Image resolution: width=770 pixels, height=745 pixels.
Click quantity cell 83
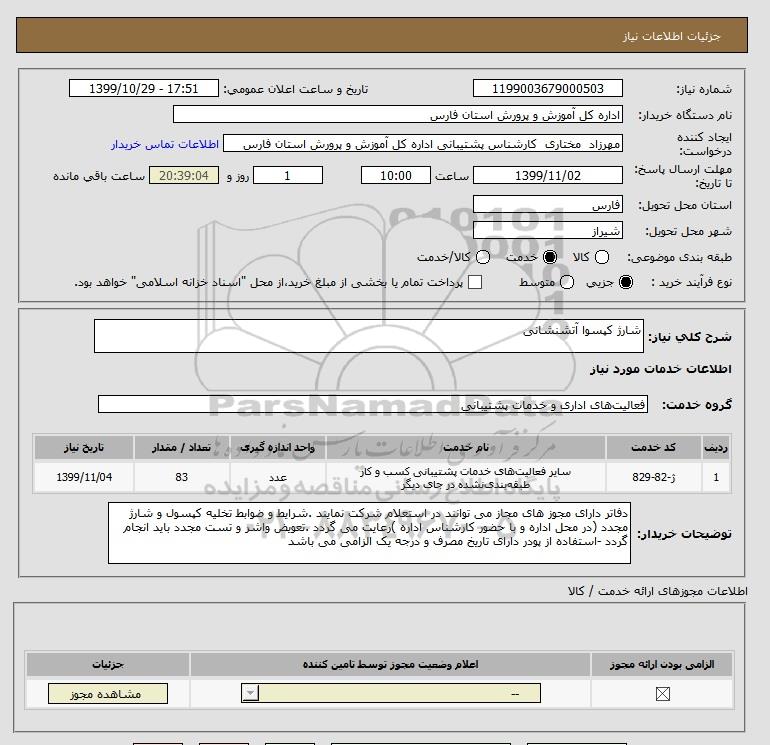point(182,477)
